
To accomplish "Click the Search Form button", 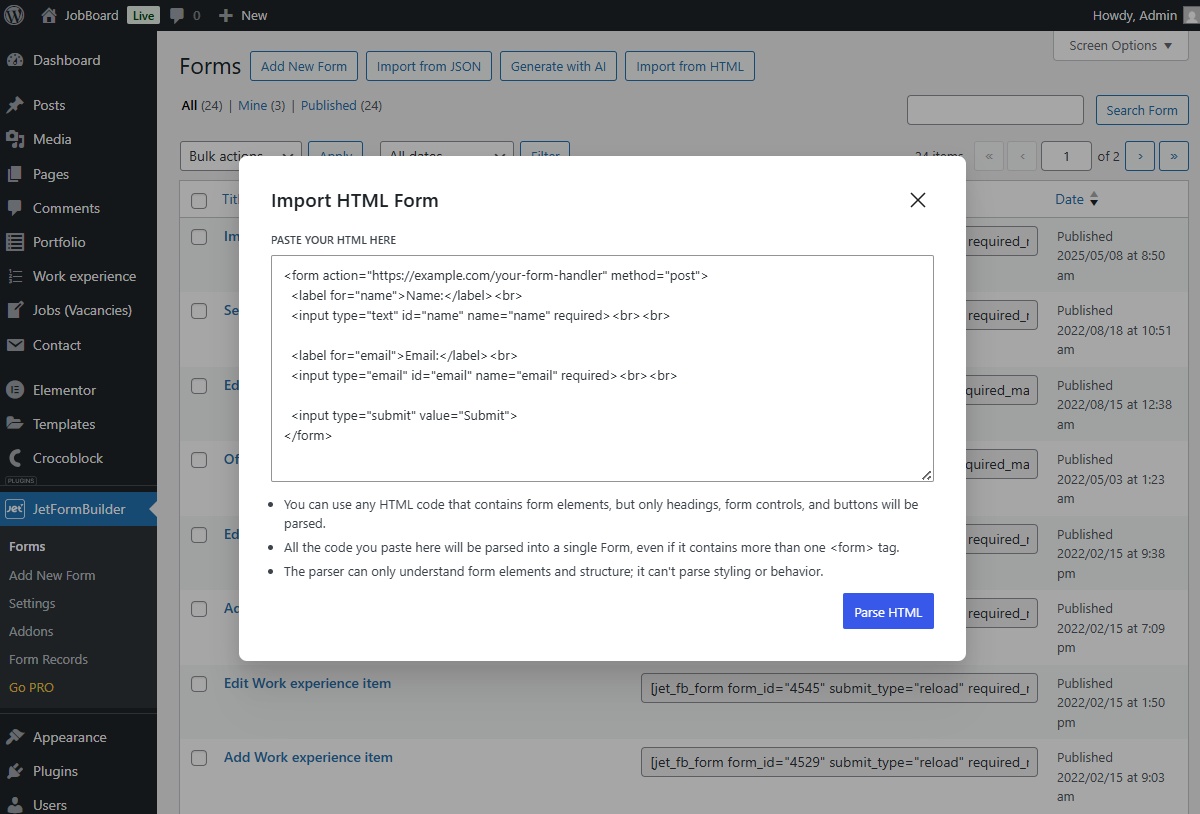I will click(x=1142, y=110).
